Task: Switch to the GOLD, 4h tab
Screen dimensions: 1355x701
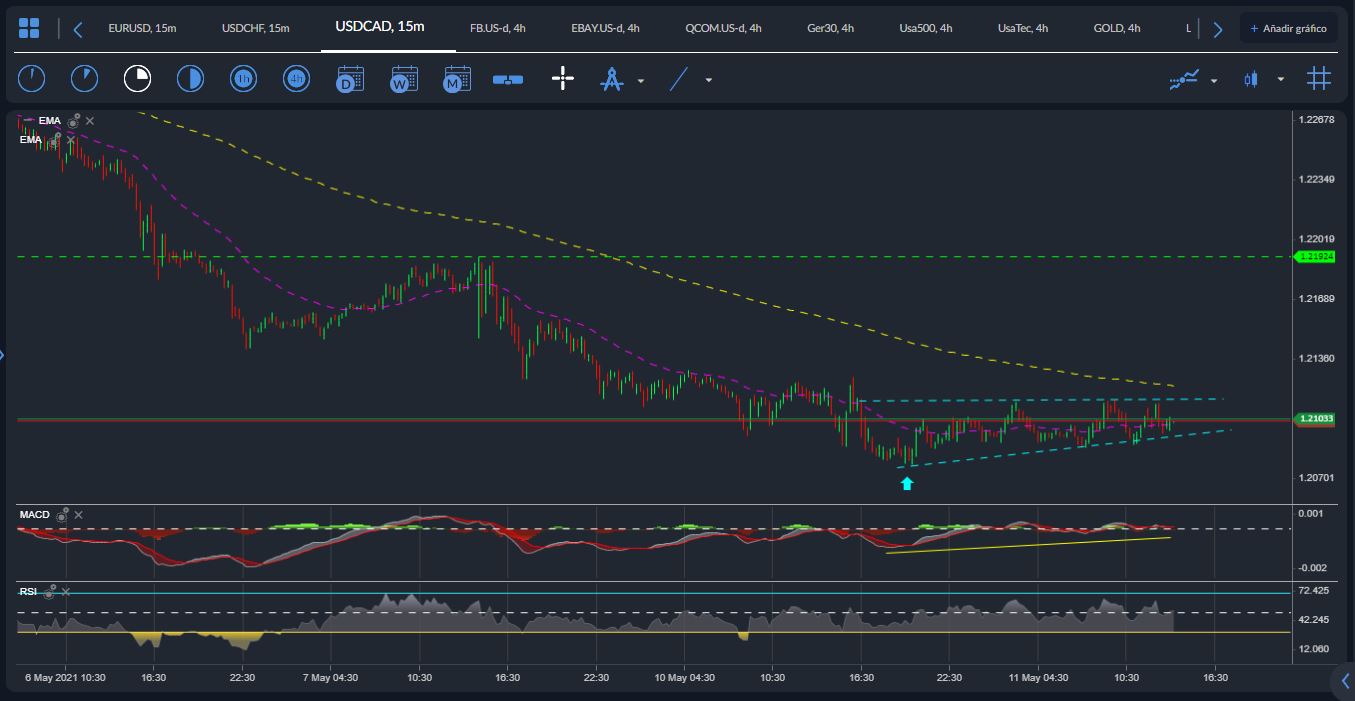Action: click(1117, 28)
